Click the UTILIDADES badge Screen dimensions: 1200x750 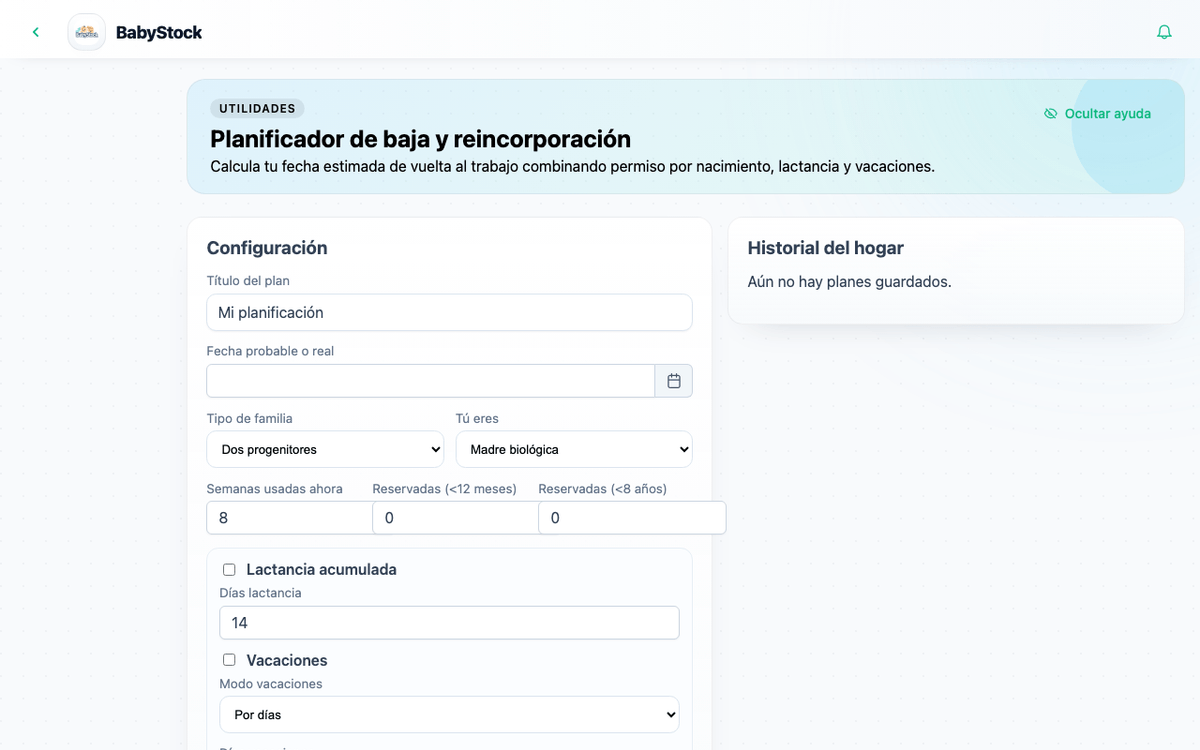click(x=257, y=109)
